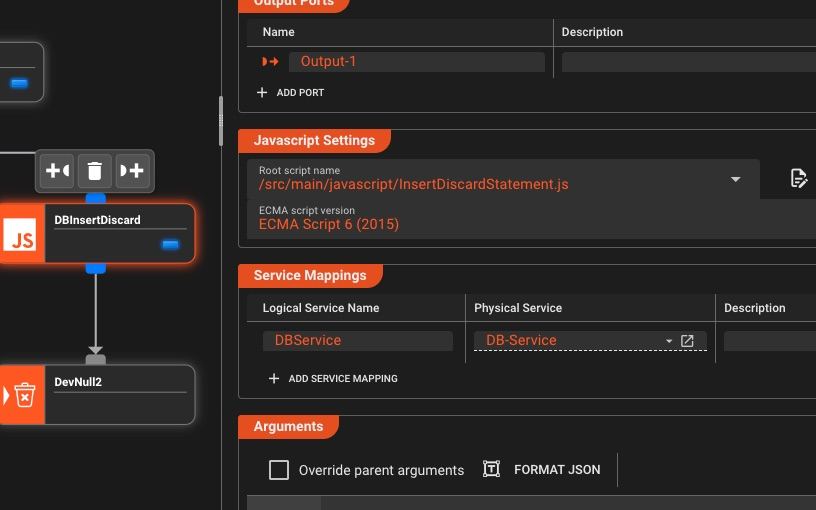Click the panel splitter handle
Screen dimensions: 816x510
coord(221,121)
